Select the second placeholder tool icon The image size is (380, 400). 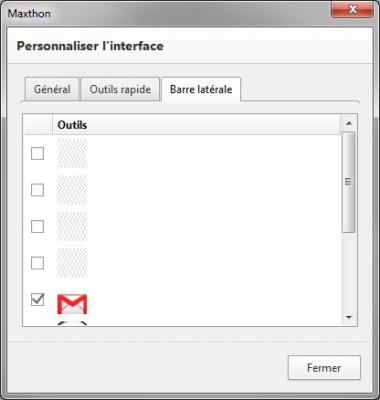(x=72, y=190)
